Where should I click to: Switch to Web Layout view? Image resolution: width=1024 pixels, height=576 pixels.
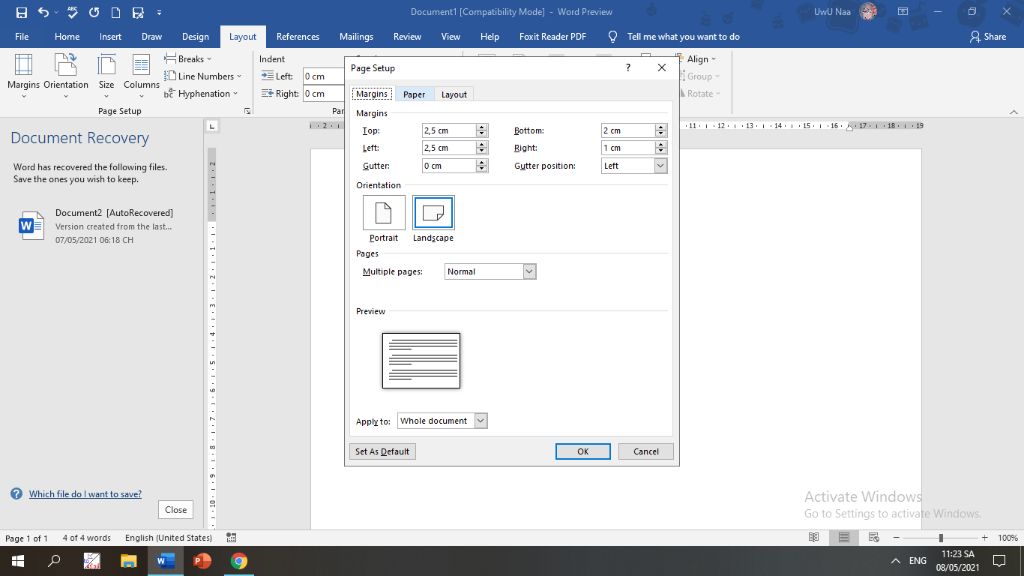coord(874,537)
